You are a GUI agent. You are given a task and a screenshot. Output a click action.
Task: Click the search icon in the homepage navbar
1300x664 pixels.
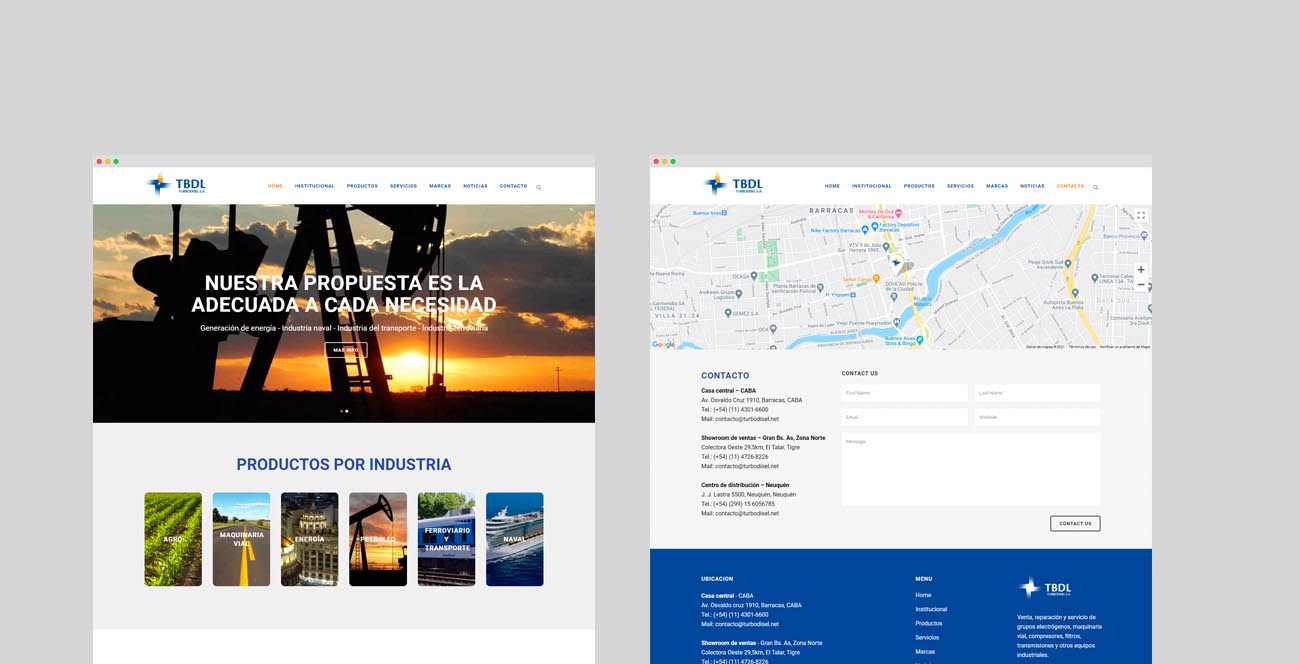(x=539, y=187)
